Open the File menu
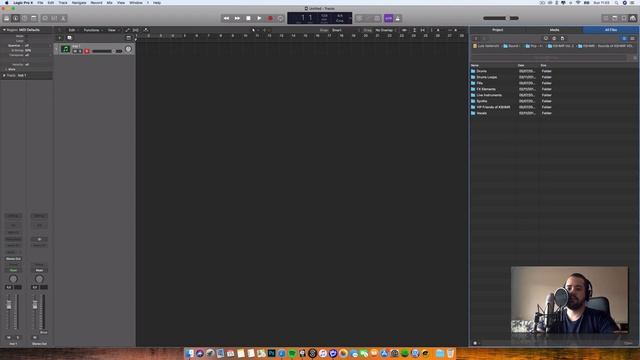The height and width of the screenshot is (360, 640). tap(40, 2)
